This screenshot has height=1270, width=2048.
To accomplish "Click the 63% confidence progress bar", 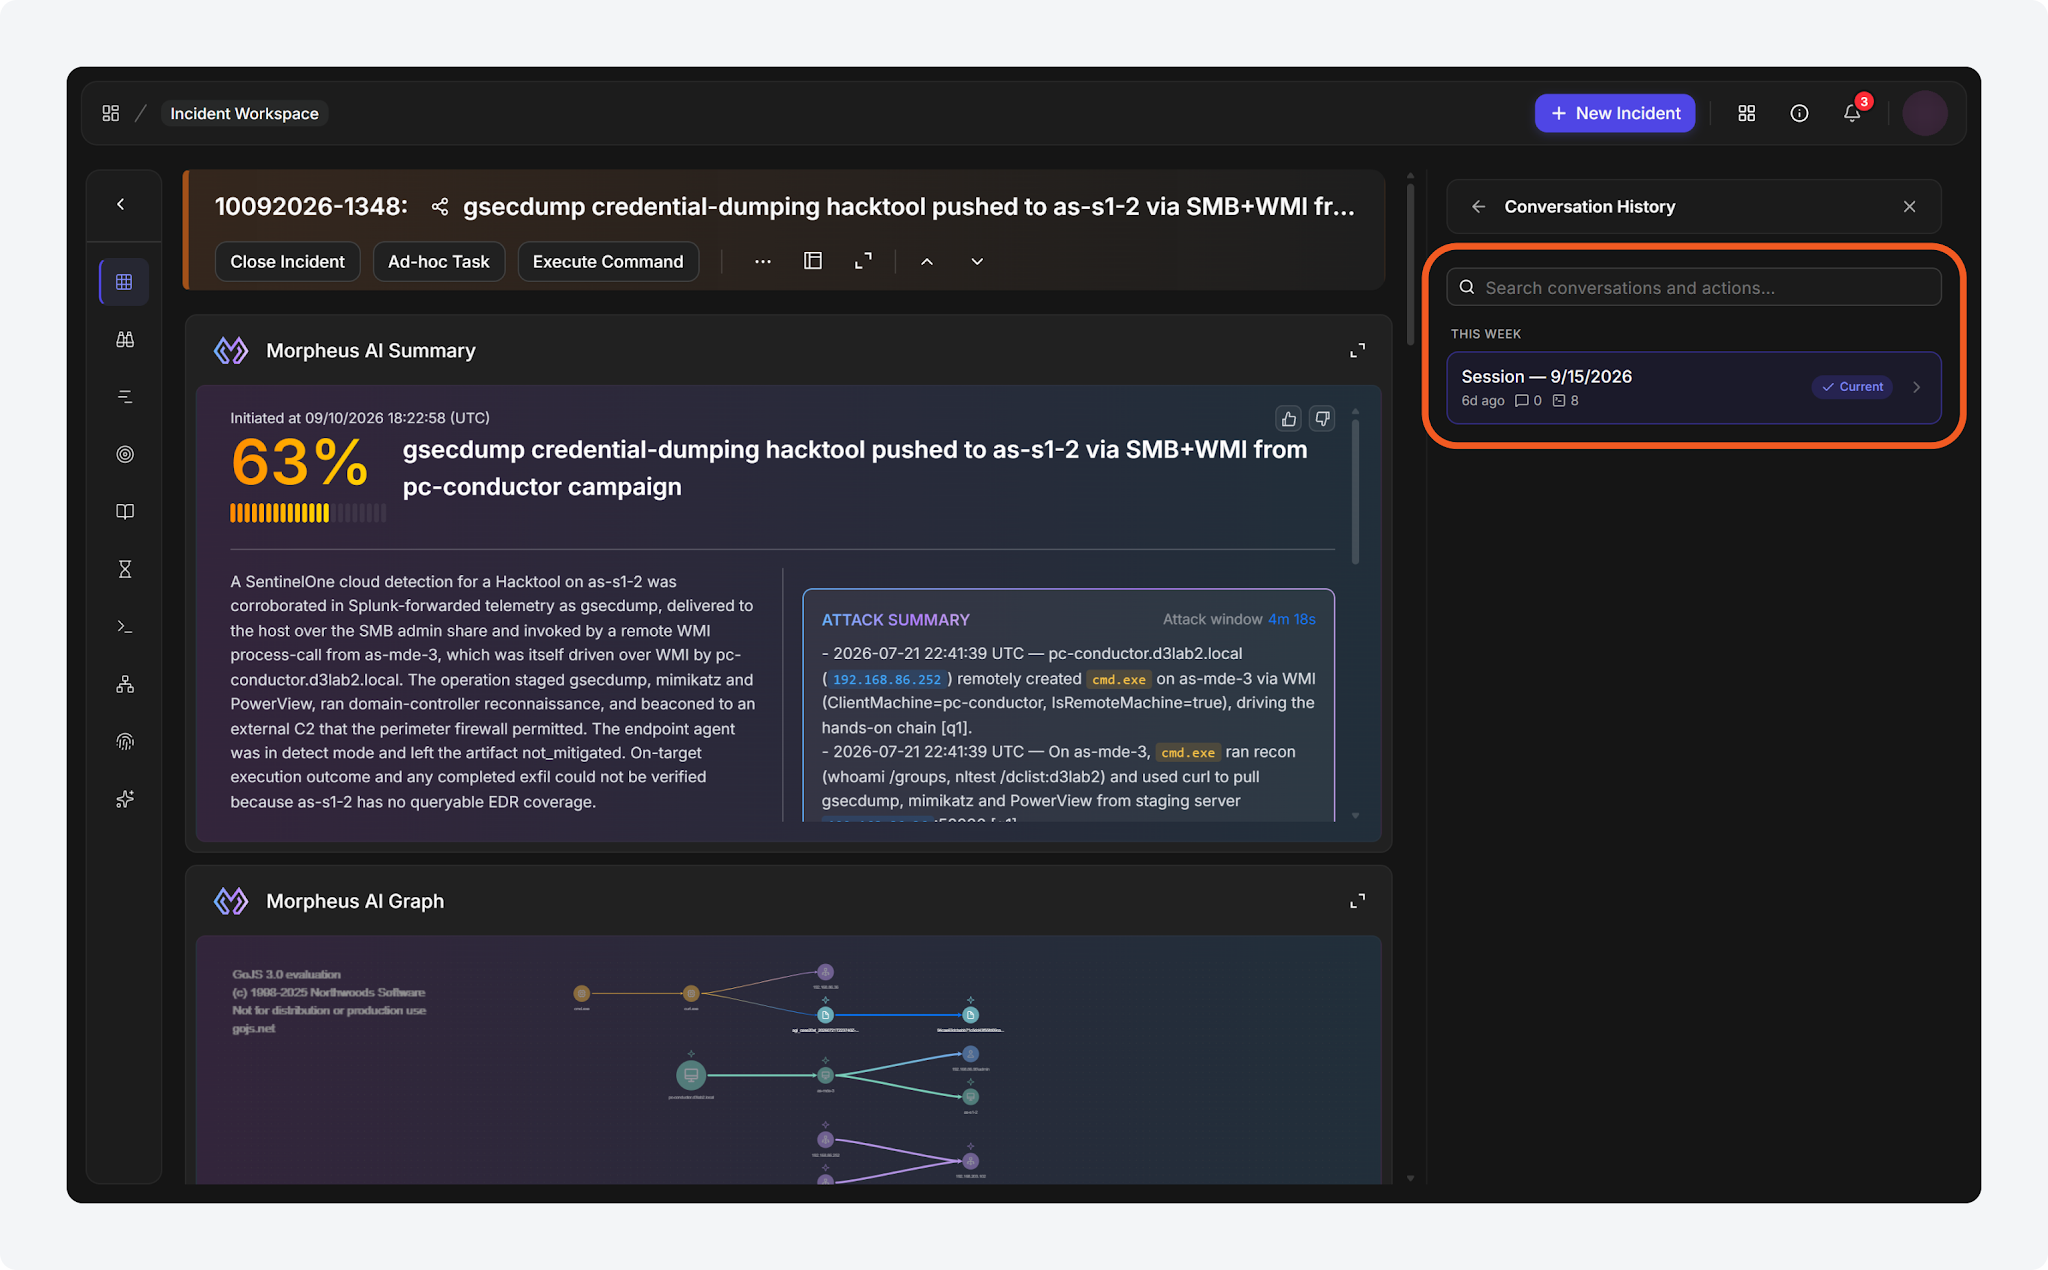I will click(308, 513).
